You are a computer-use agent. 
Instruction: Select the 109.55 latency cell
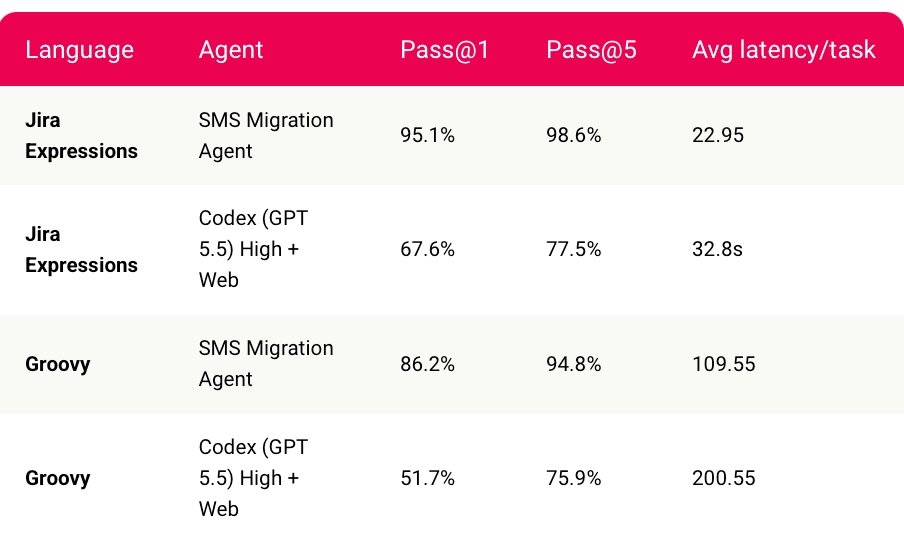724,364
